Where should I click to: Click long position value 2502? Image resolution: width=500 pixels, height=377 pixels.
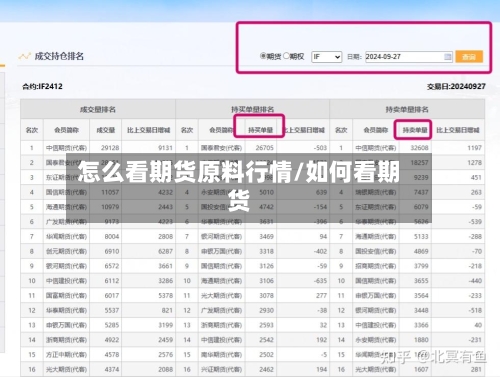pos(266,355)
